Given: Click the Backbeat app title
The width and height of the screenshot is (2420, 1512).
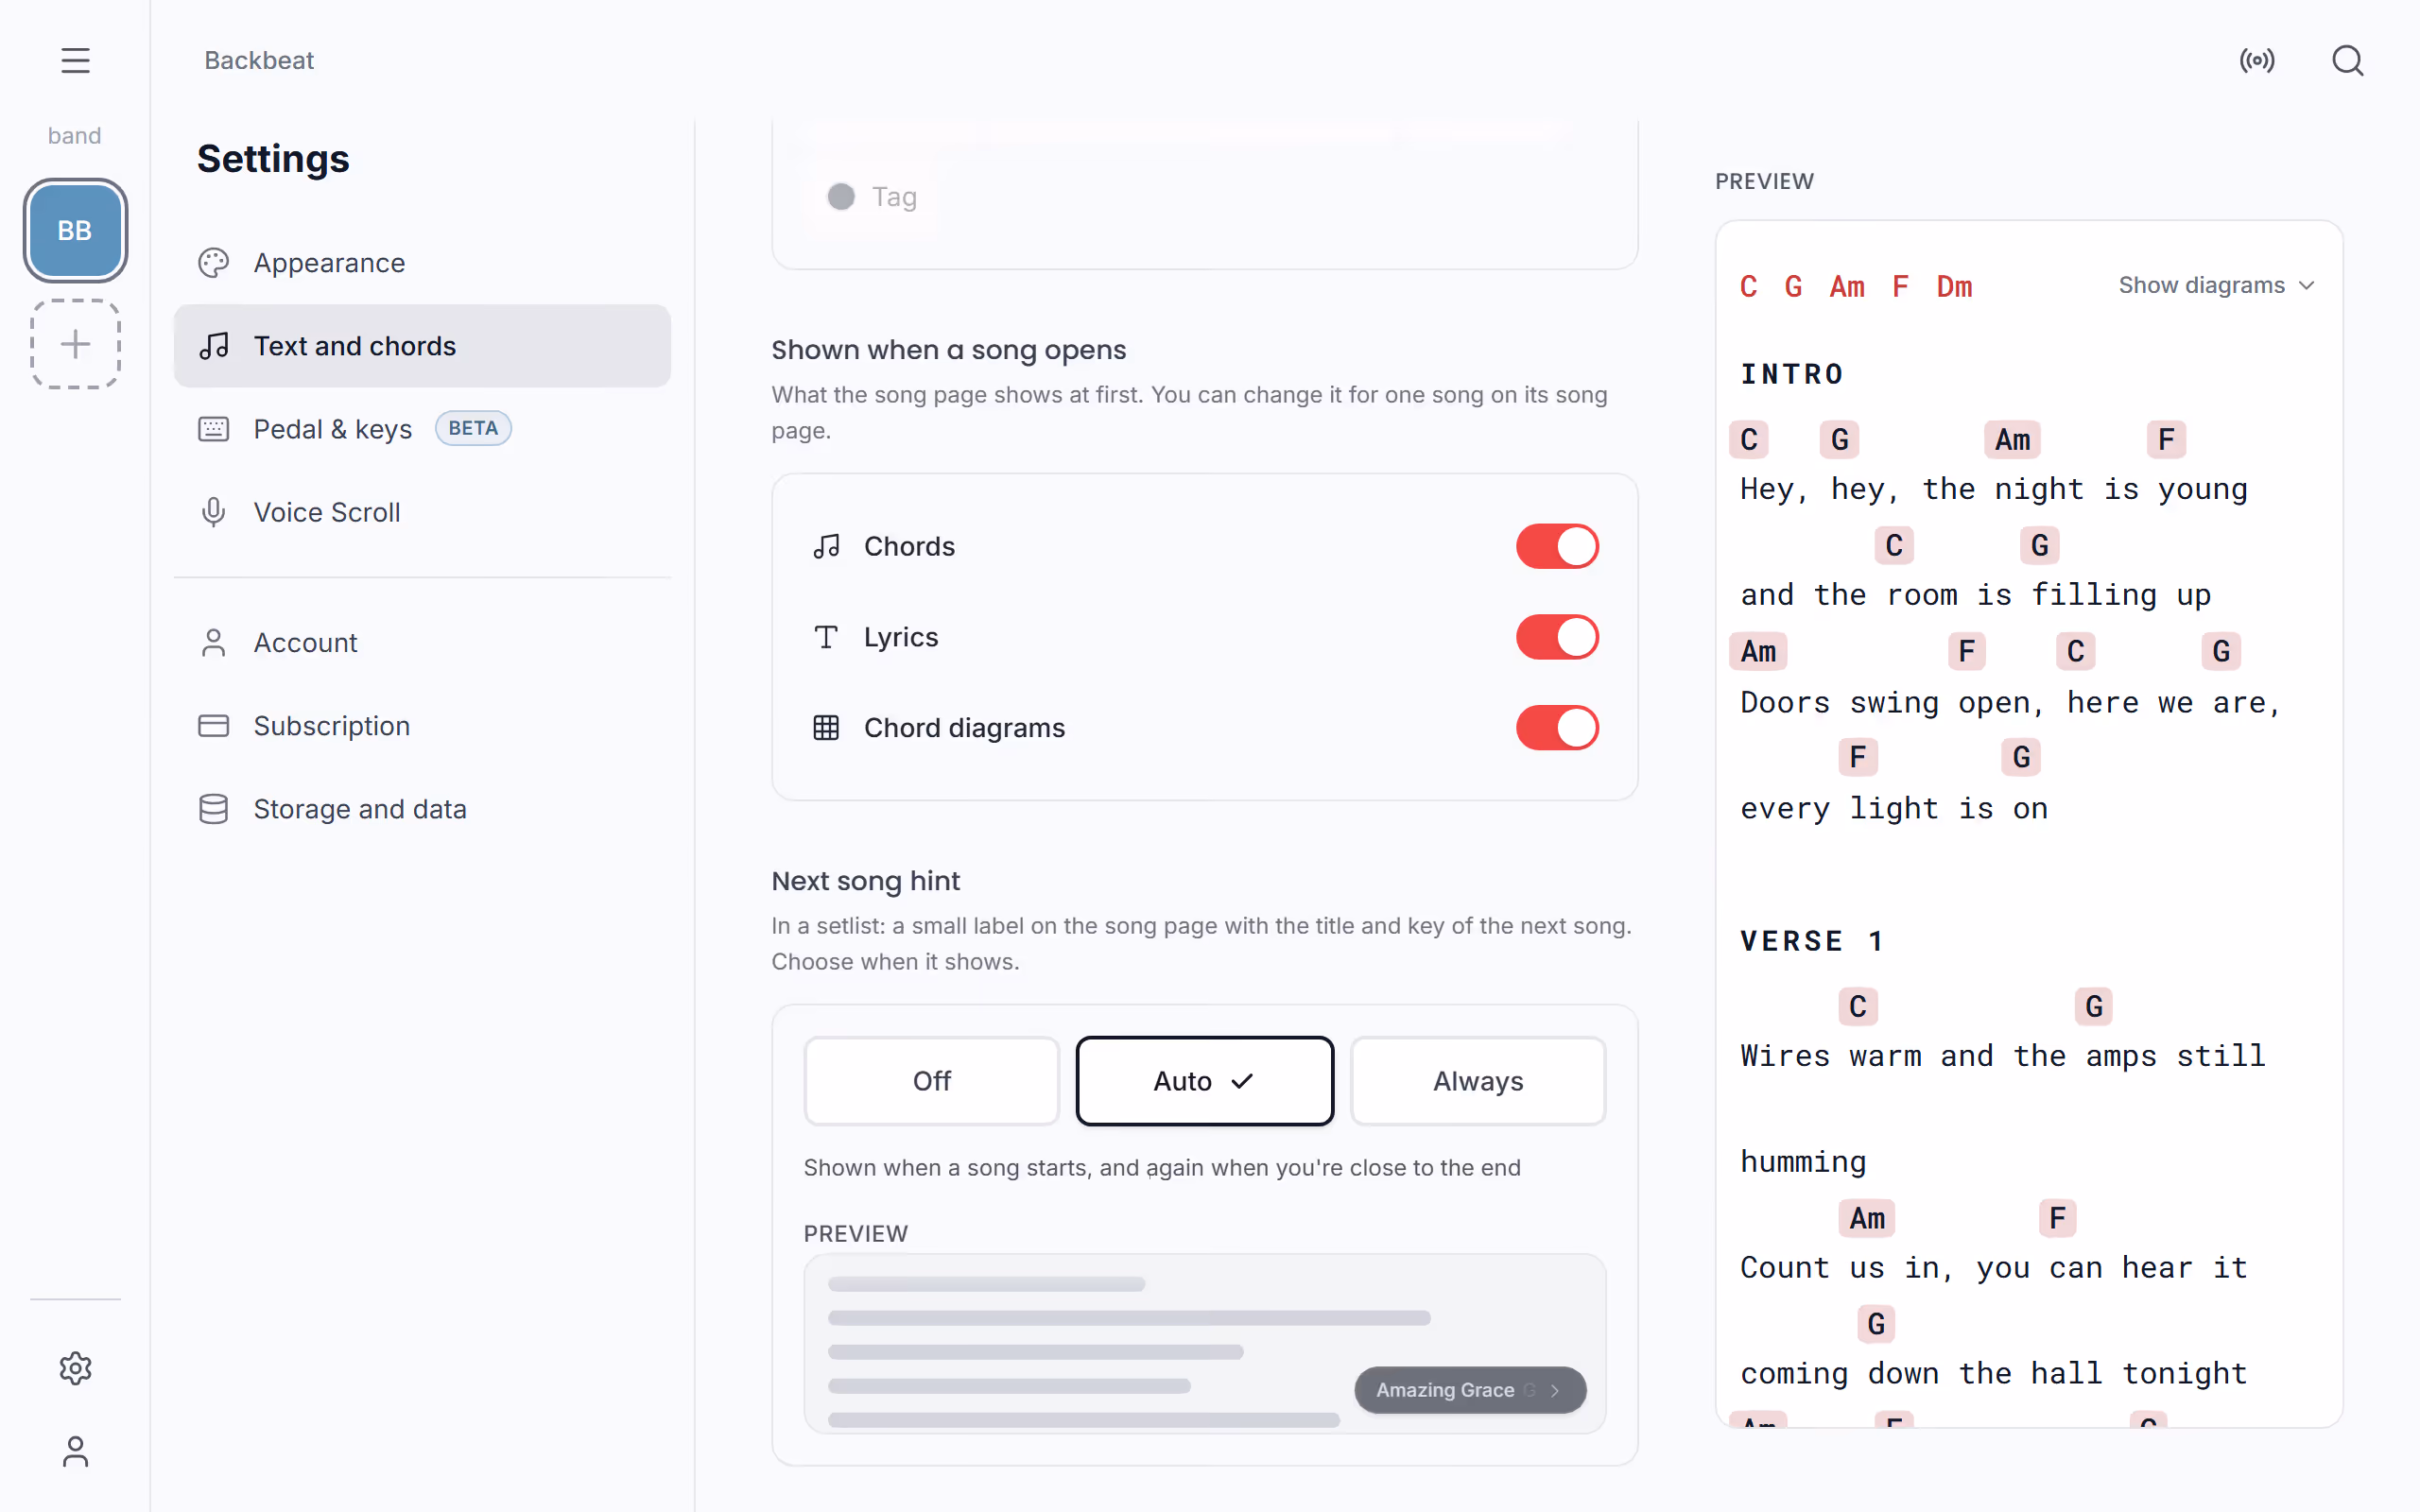Looking at the screenshot, I should pyautogui.click(x=259, y=61).
